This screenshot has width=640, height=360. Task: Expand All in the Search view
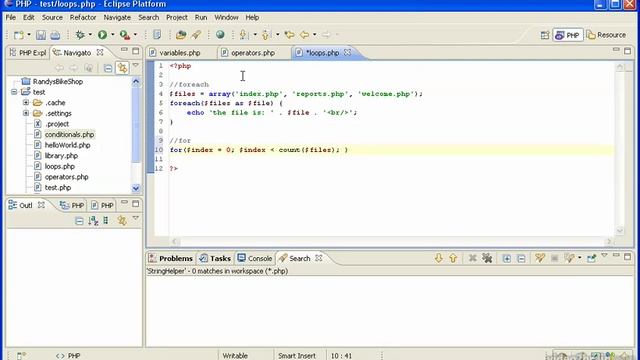point(507,258)
